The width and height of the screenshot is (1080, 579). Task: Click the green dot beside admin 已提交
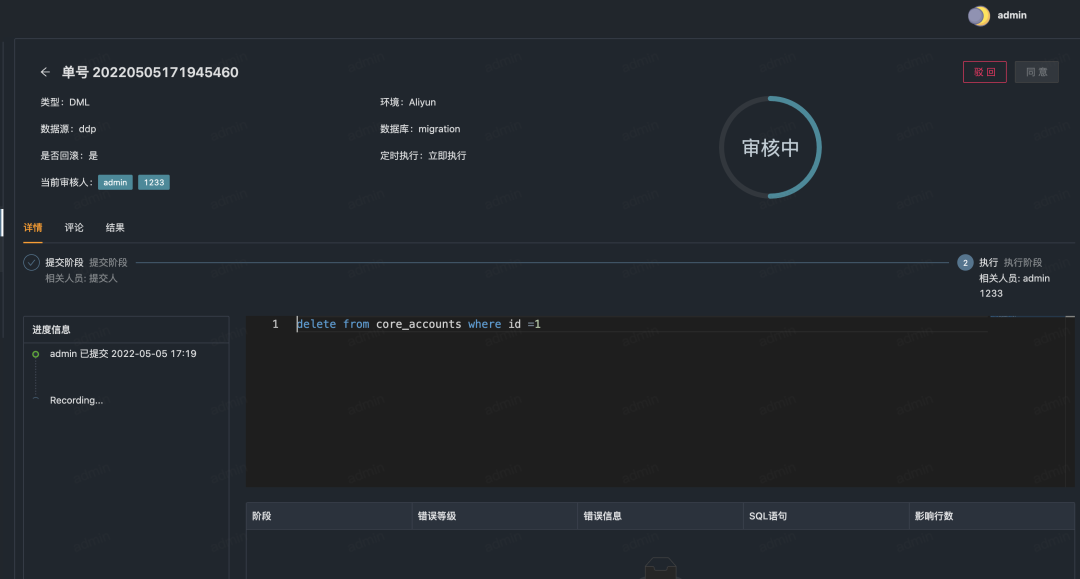pyautogui.click(x=36, y=355)
